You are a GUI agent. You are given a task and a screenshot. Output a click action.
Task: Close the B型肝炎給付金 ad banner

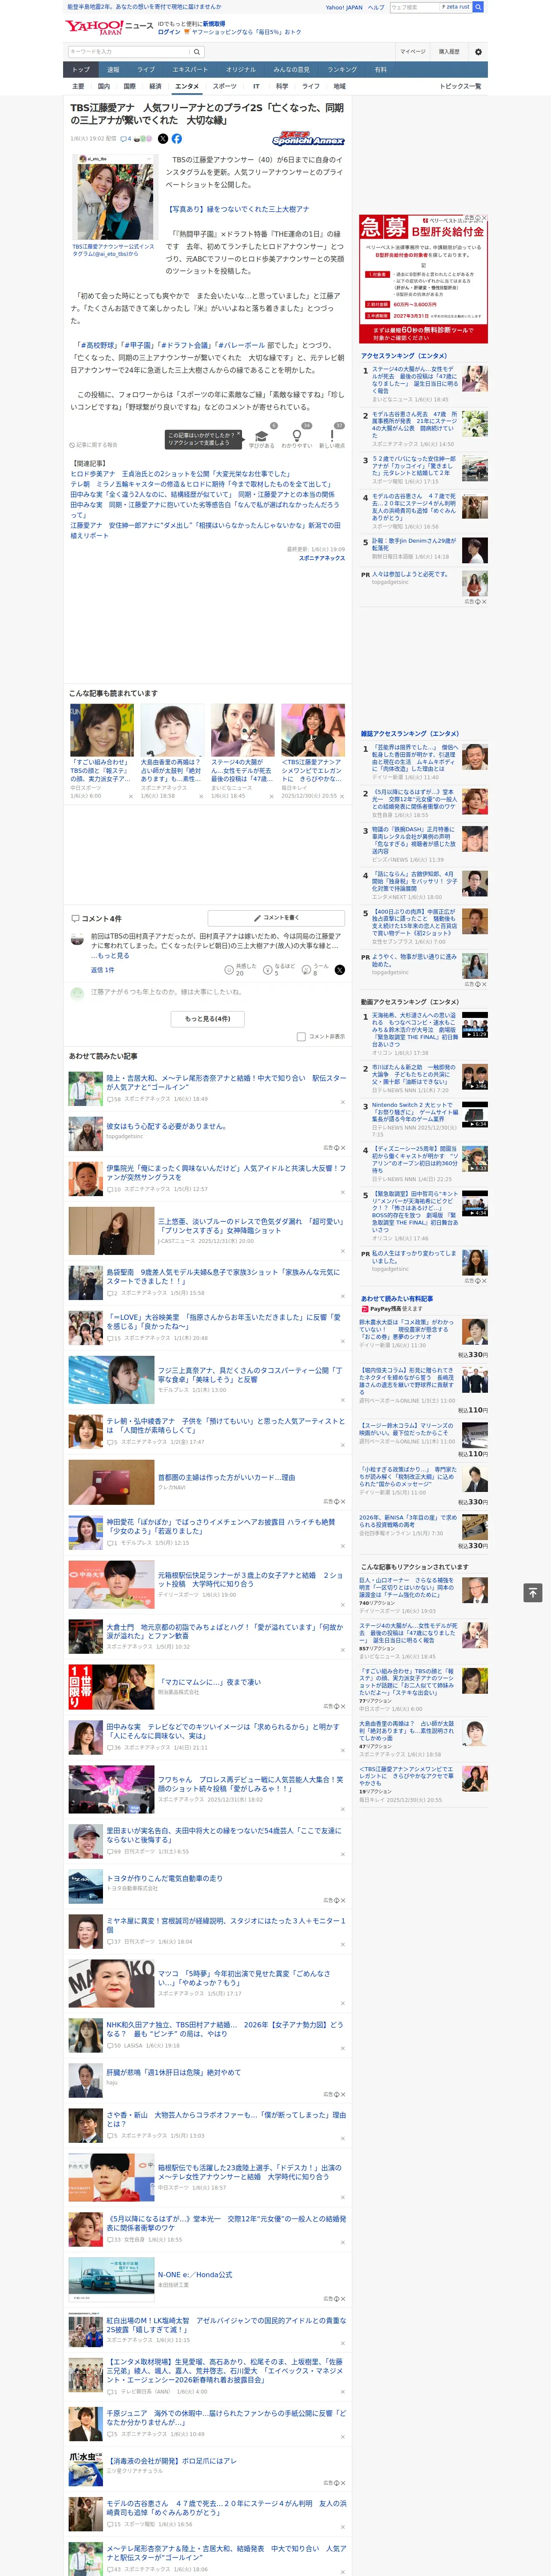click(x=484, y=218)
